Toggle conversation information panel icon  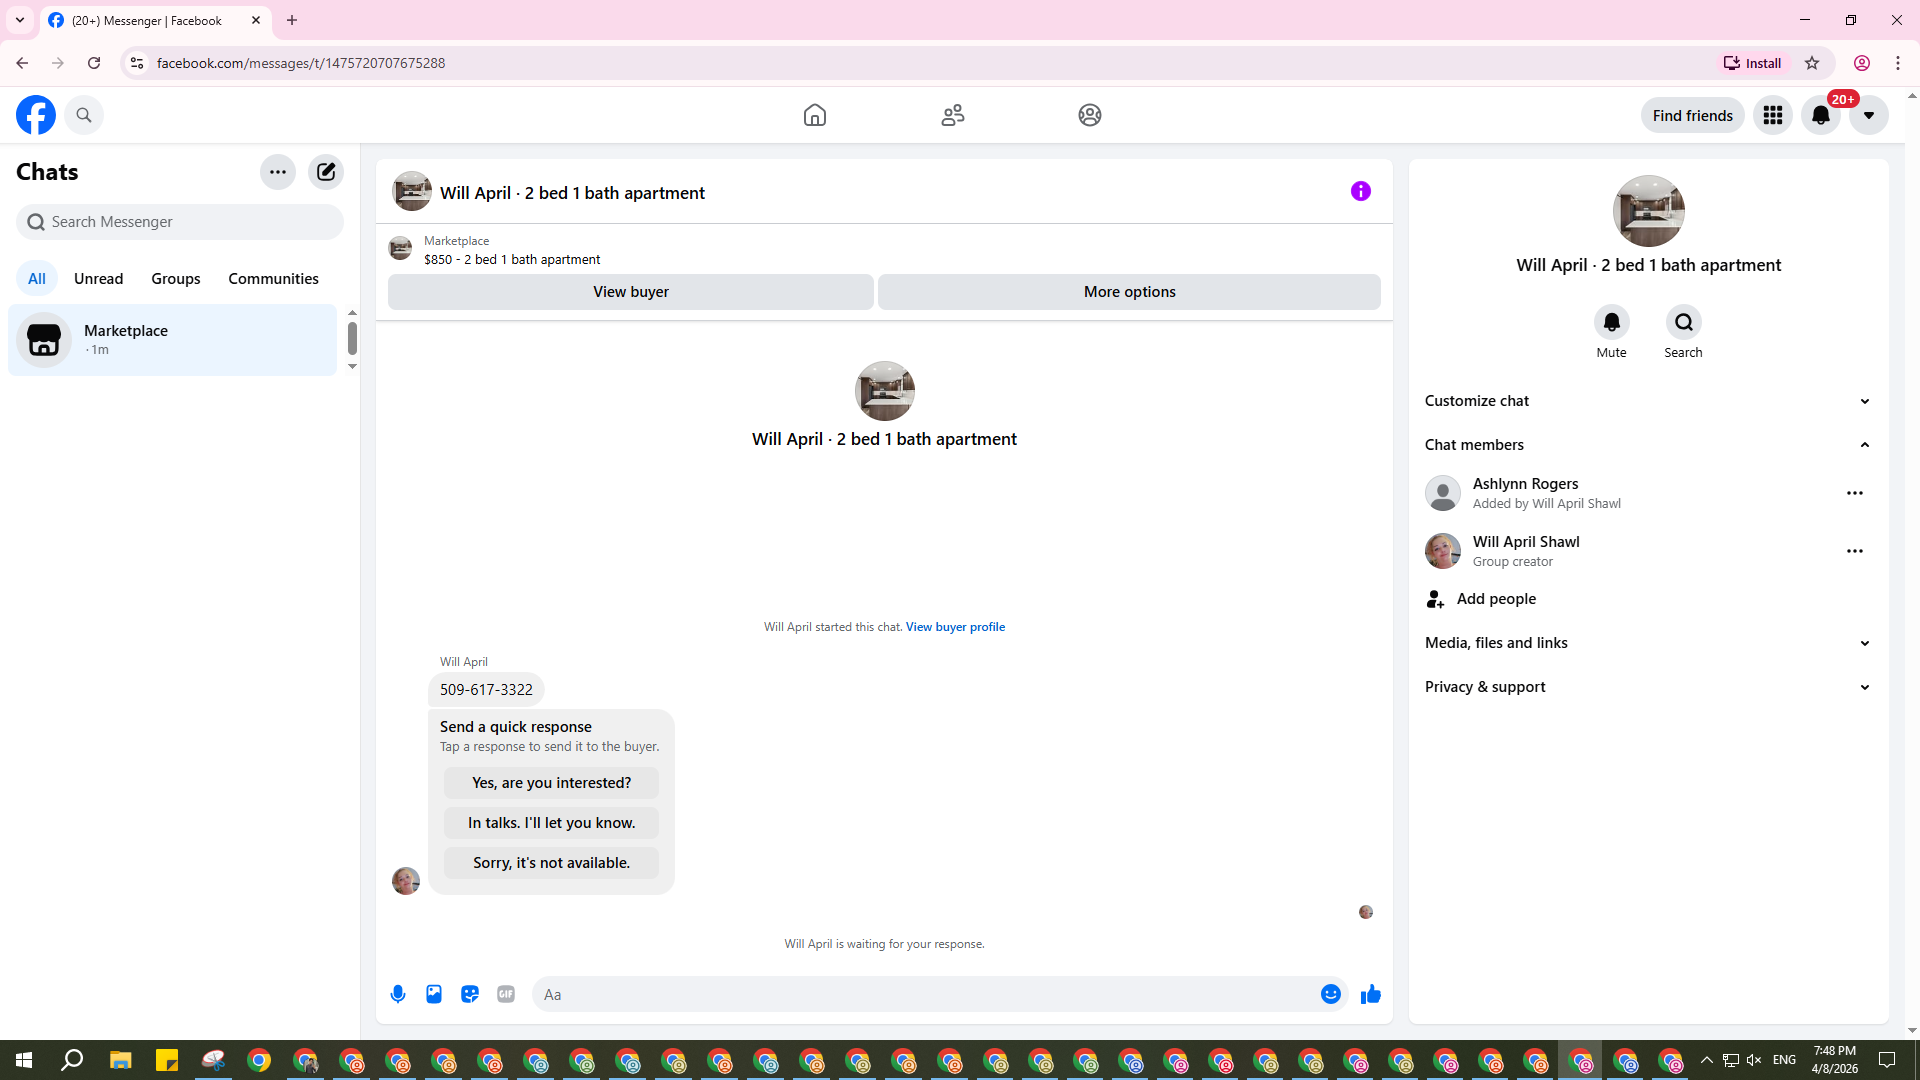click(x=1360, y=191)
